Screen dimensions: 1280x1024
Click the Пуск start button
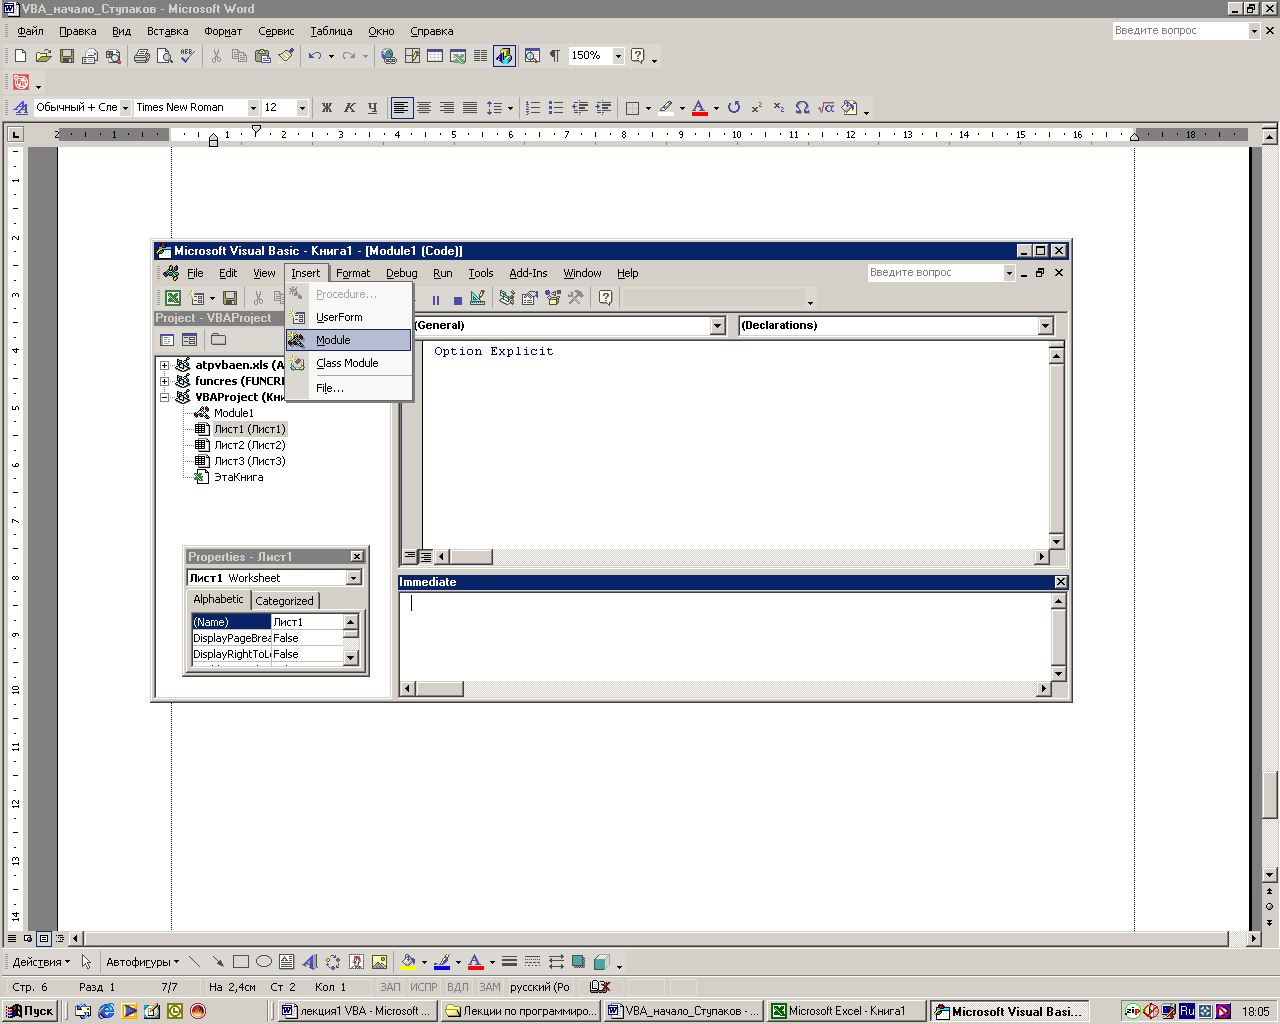(31, 1011)
